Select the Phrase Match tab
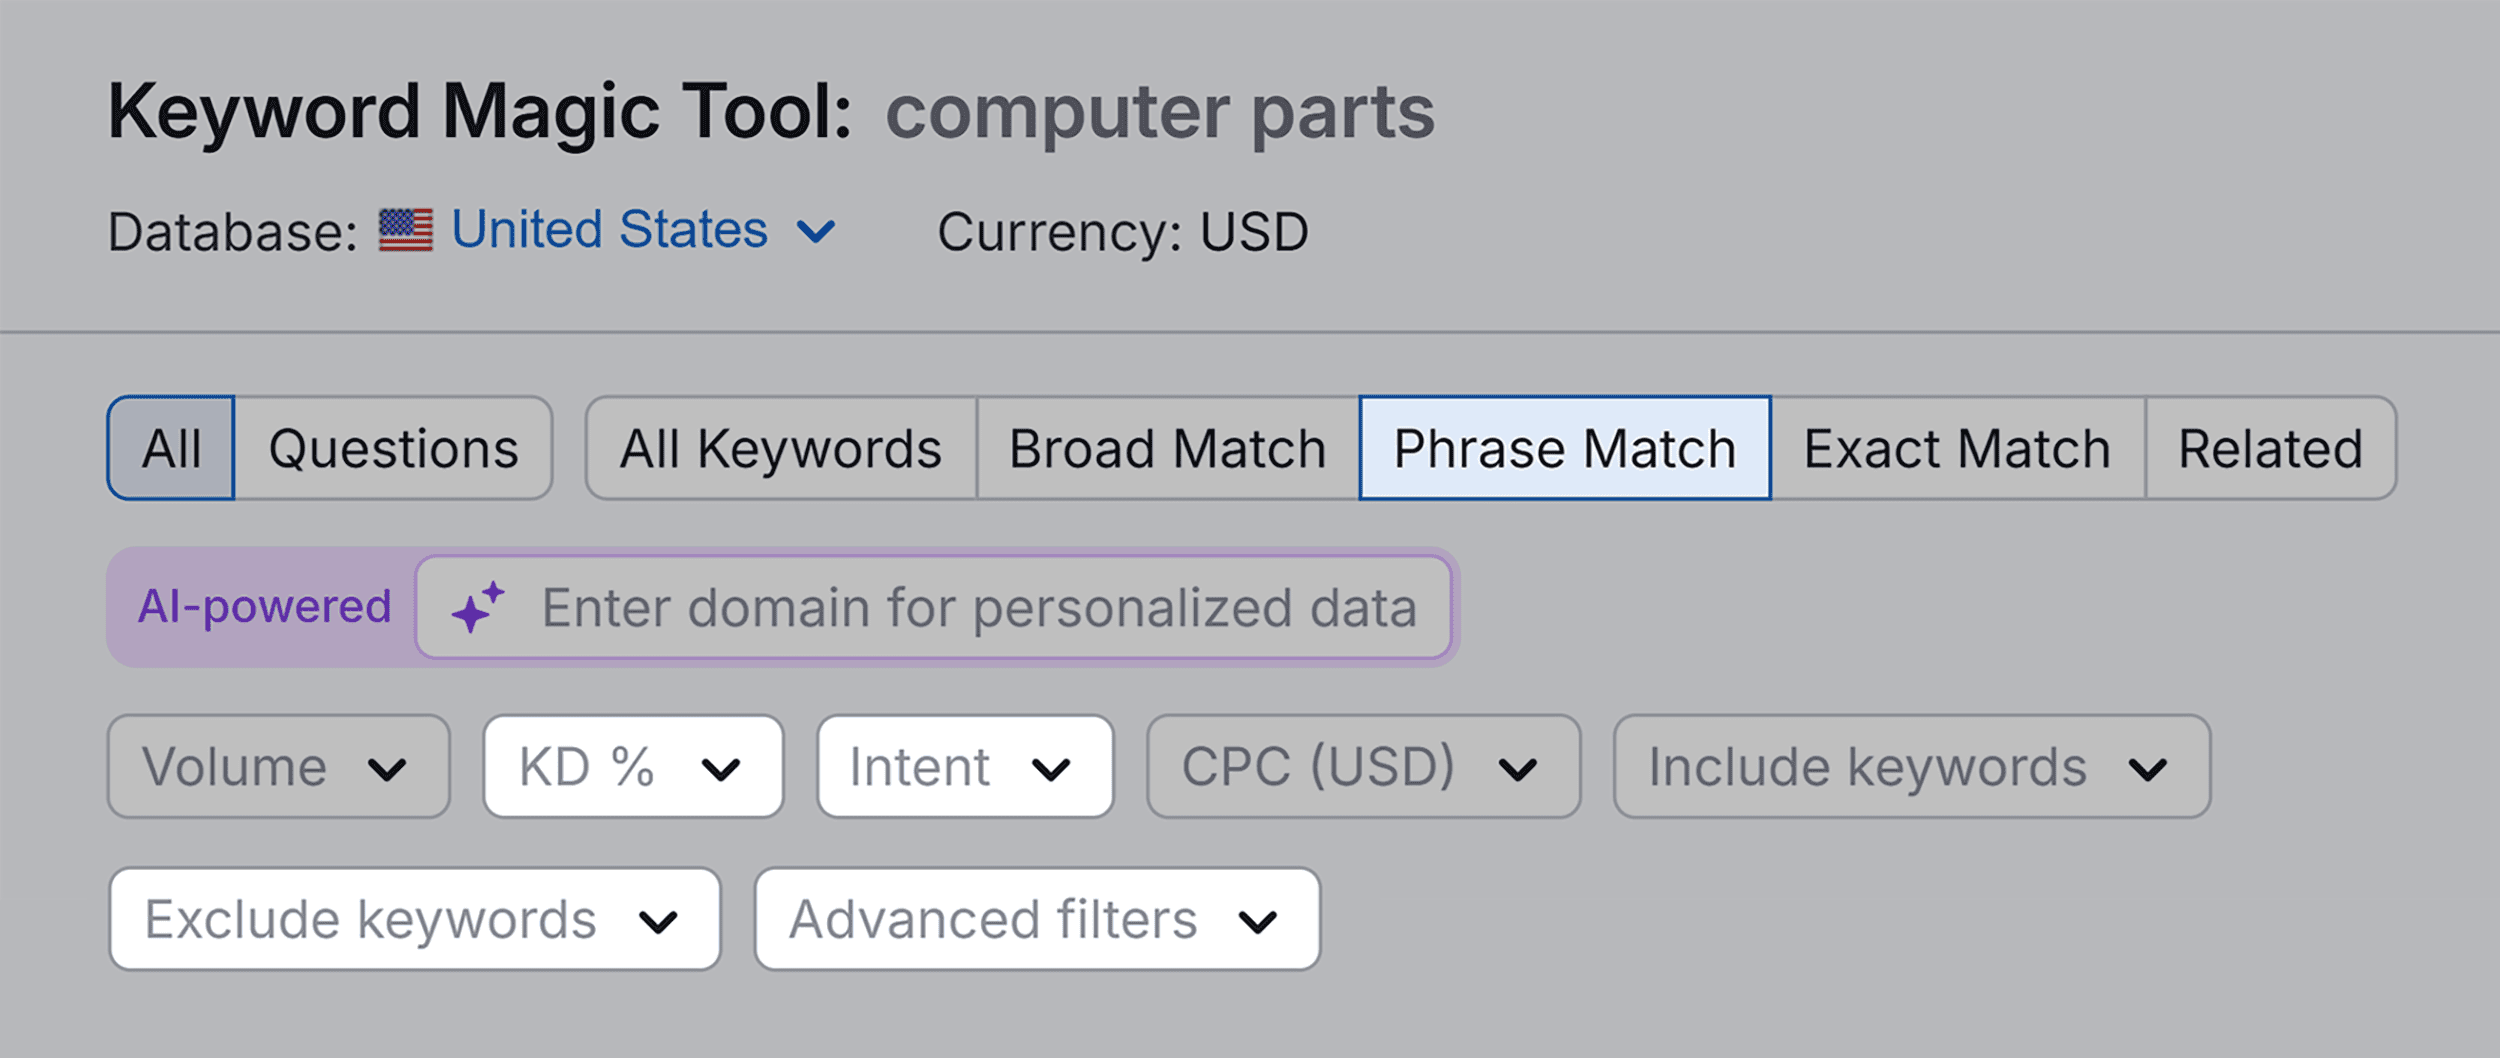 1564,448
